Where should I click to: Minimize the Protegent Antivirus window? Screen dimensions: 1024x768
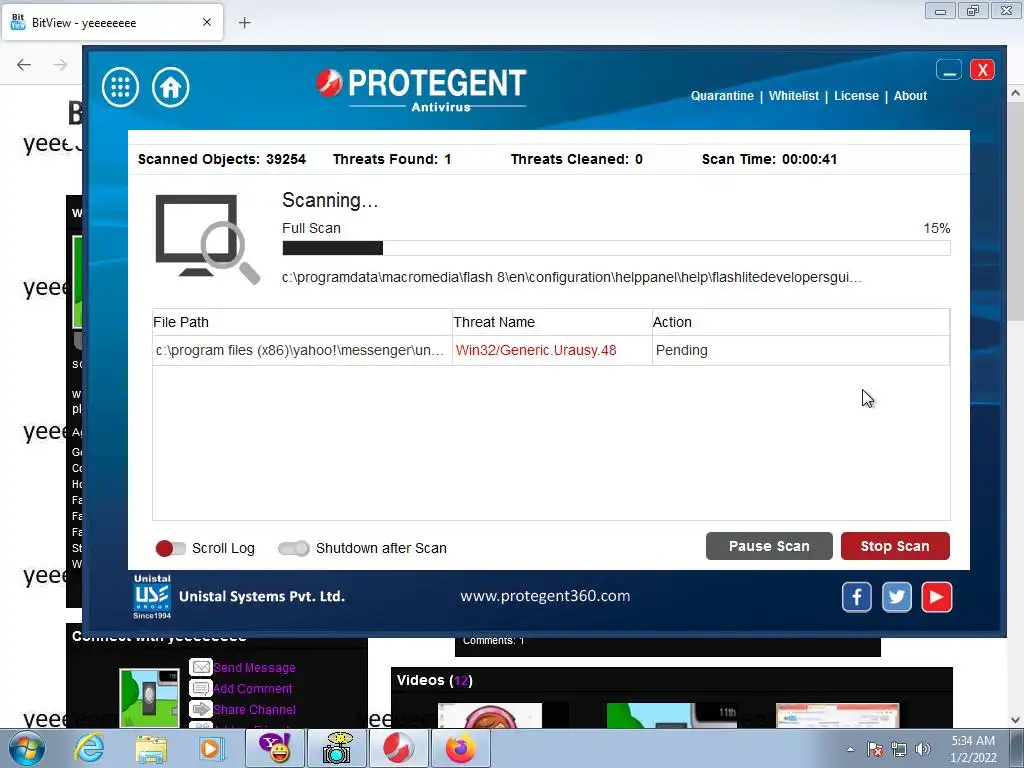949,70
